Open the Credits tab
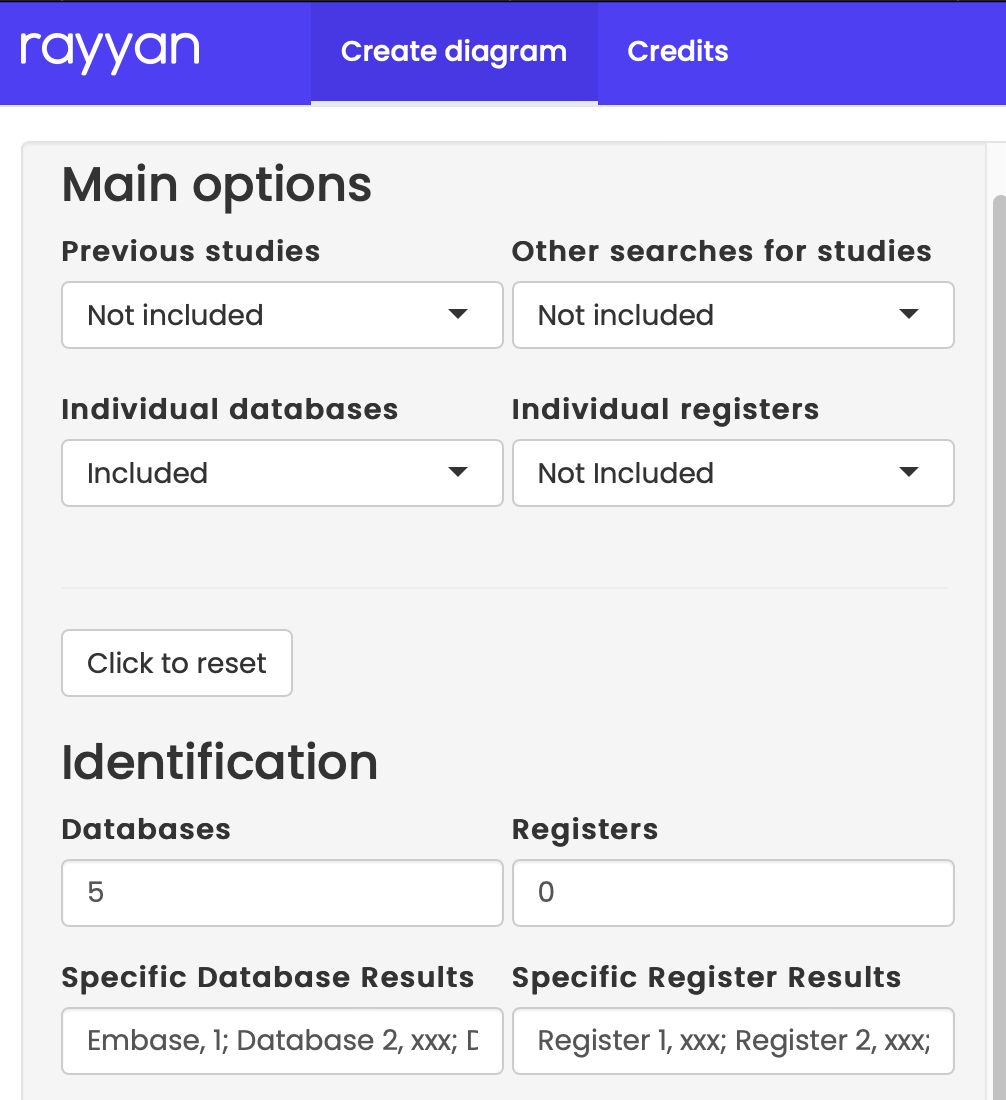The height and width of the screenshot is (1100, 1006). point(678,52)
